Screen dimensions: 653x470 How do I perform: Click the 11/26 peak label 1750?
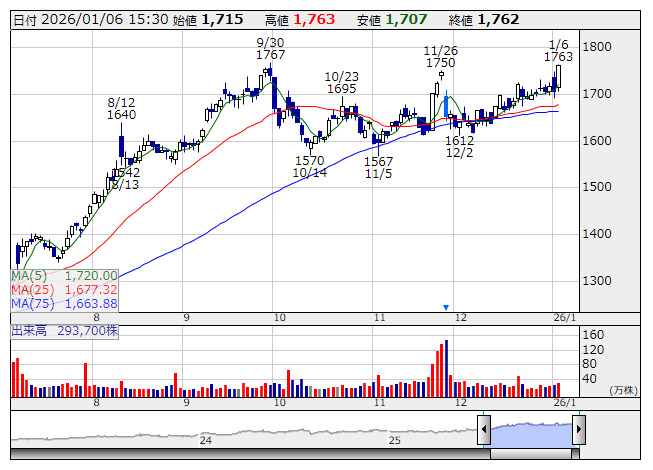tap(440, 63)
